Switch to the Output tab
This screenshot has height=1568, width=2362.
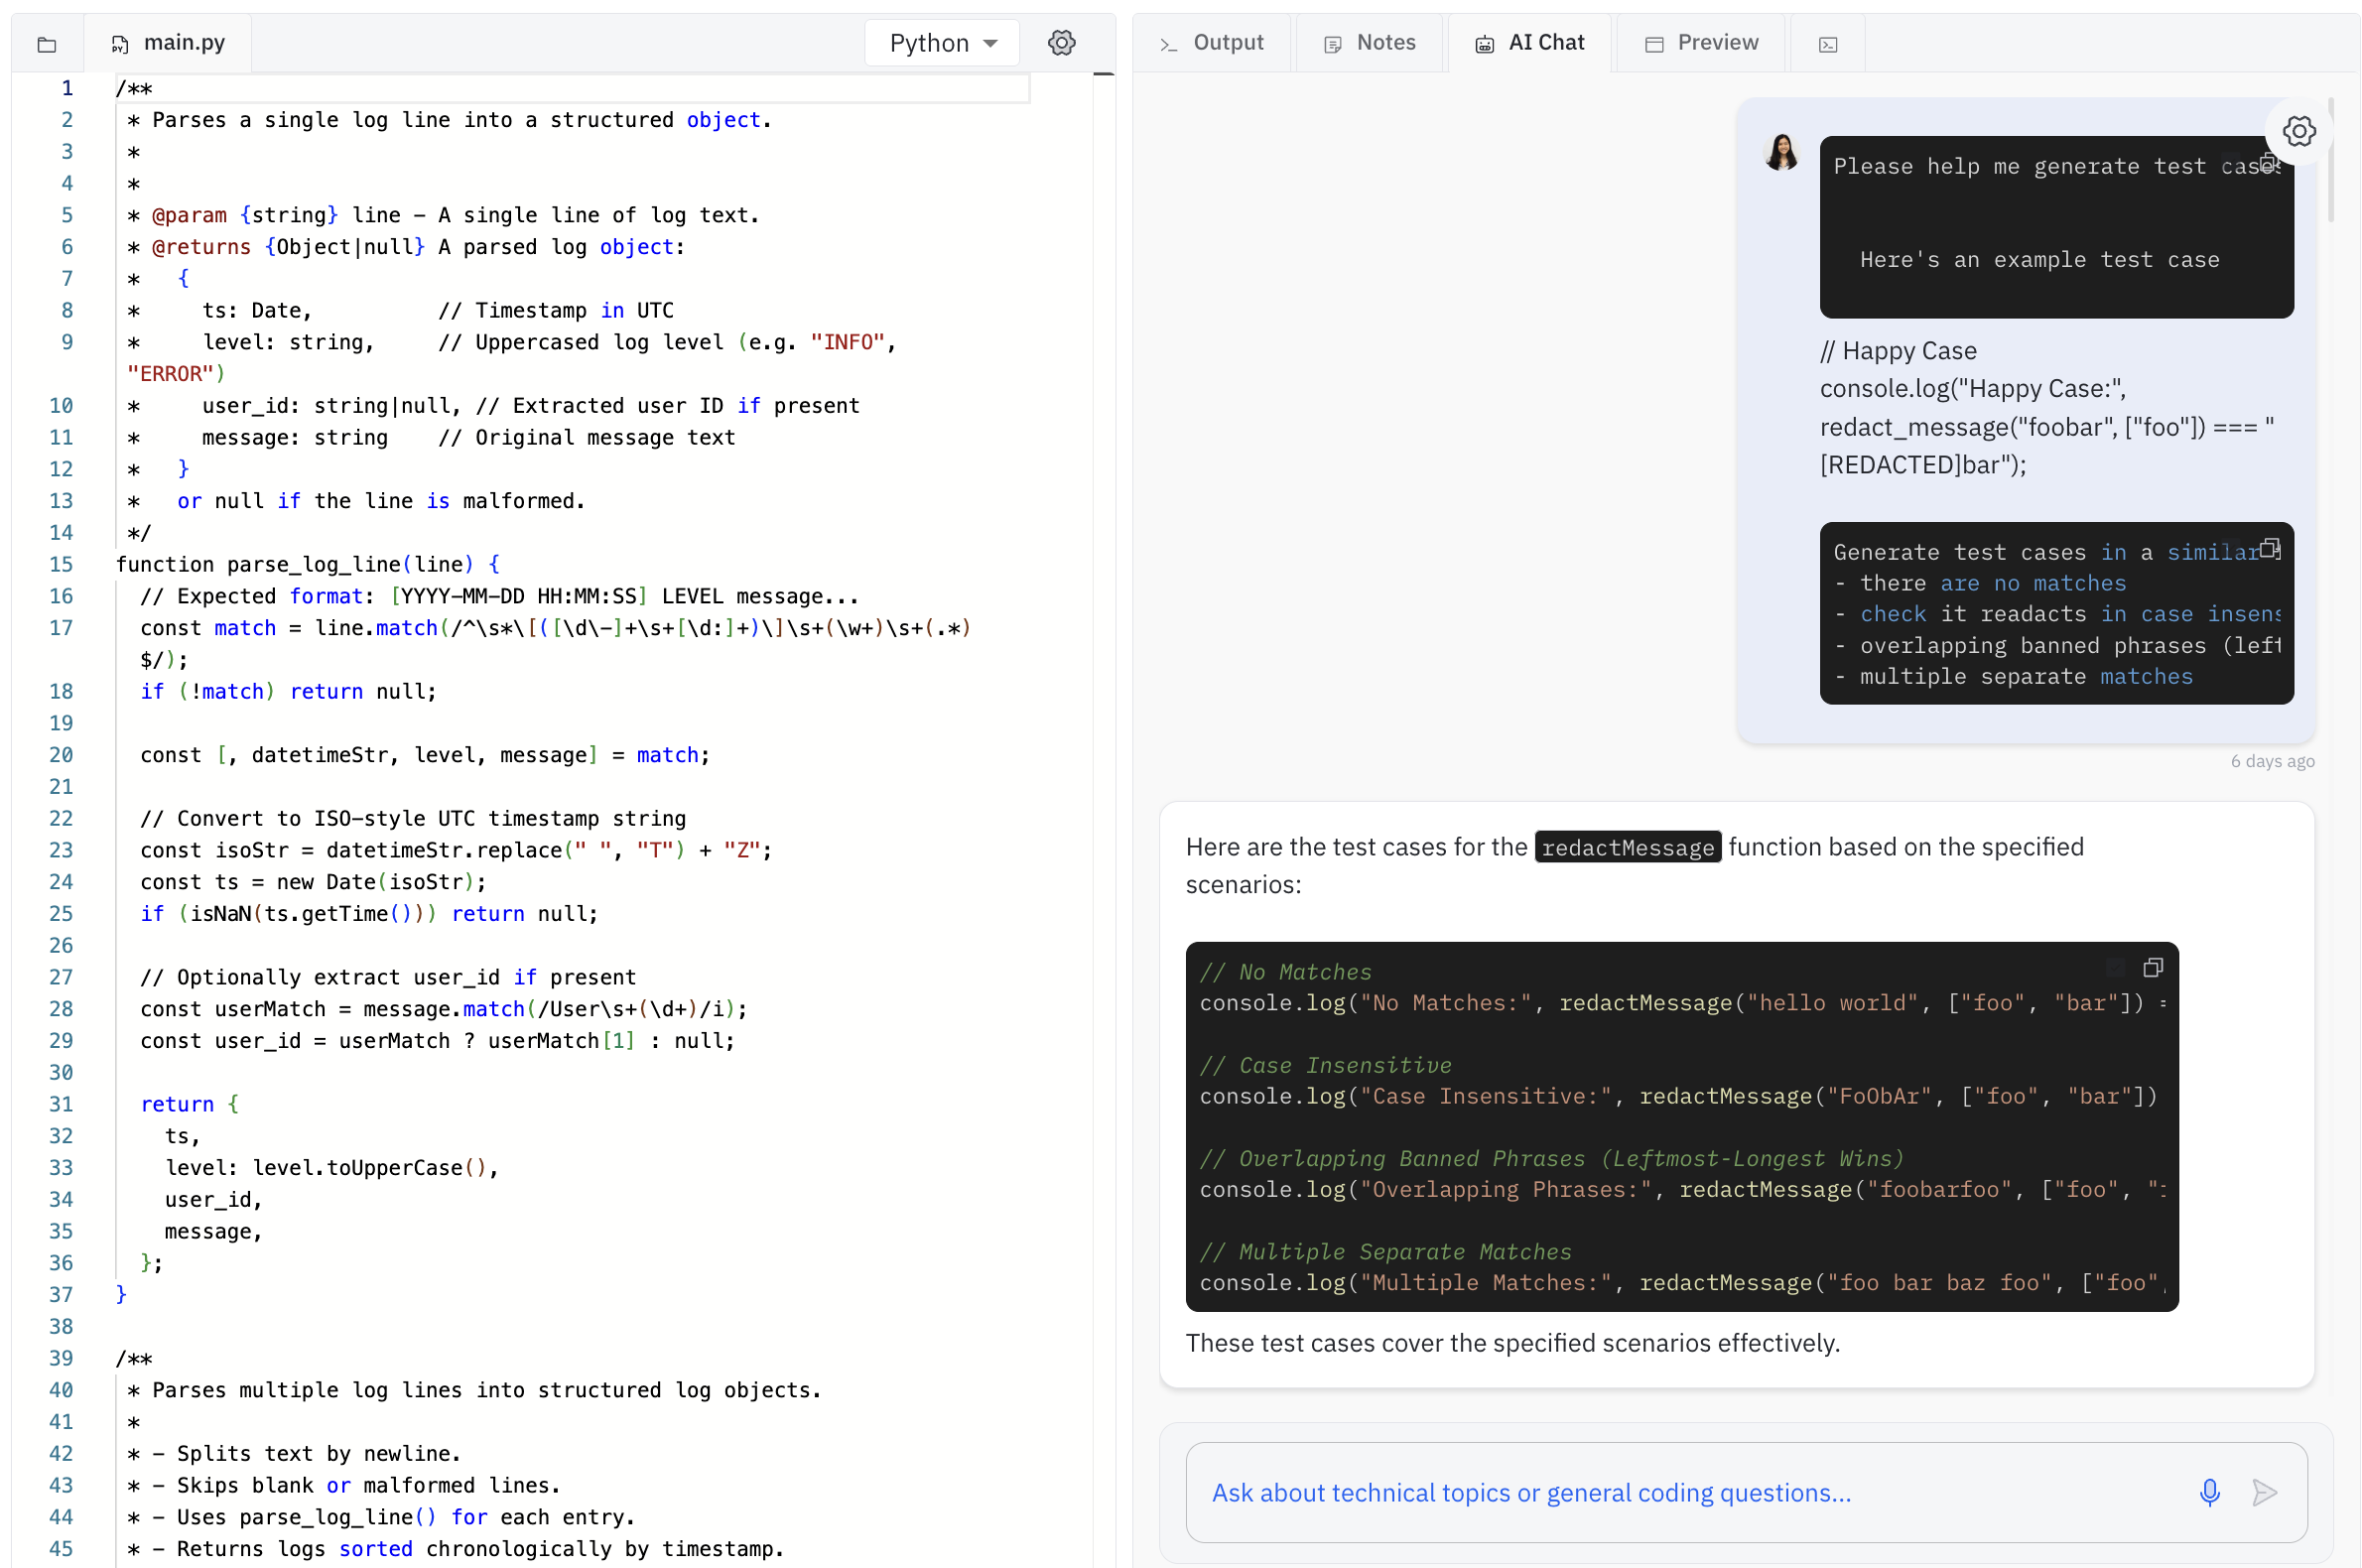[x=1211, y=43]
